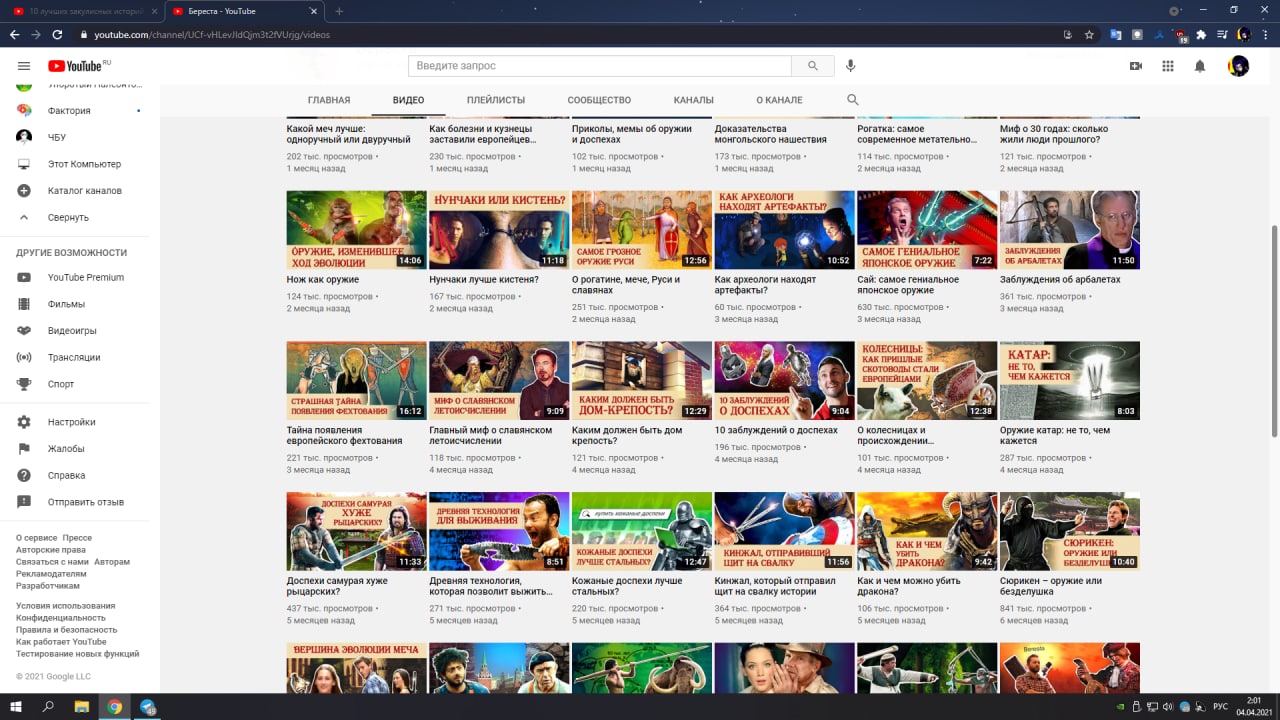Screen dimensions: 1280x720
Task: Open the create video camera icon
Action: [x=1136, y=66]
